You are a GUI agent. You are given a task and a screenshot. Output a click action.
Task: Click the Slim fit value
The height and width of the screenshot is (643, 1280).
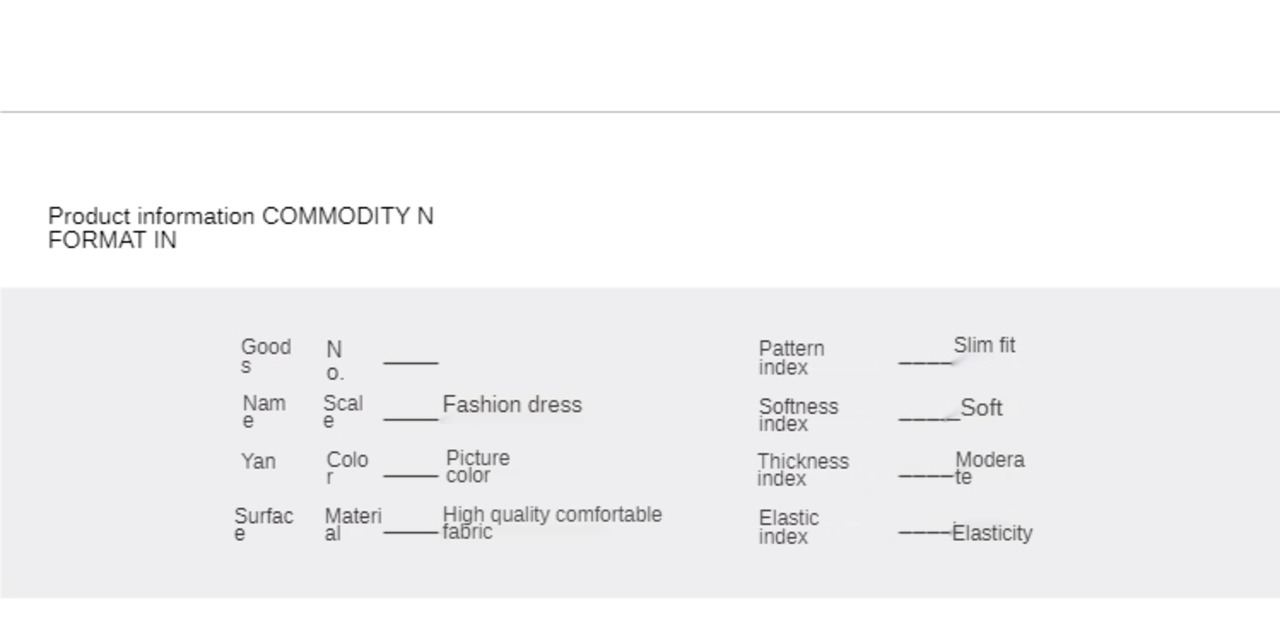click(x=984, y=346)
